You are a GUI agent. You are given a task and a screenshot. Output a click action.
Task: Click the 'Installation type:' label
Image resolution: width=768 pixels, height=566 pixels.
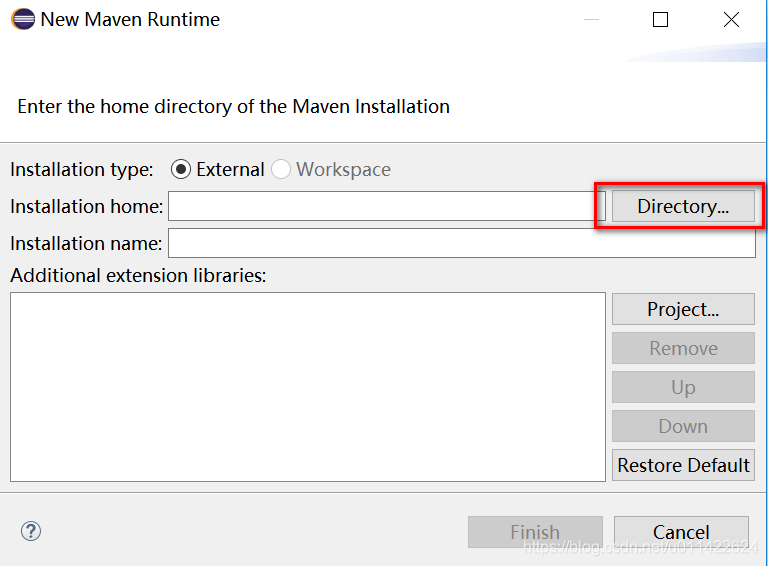82,169
